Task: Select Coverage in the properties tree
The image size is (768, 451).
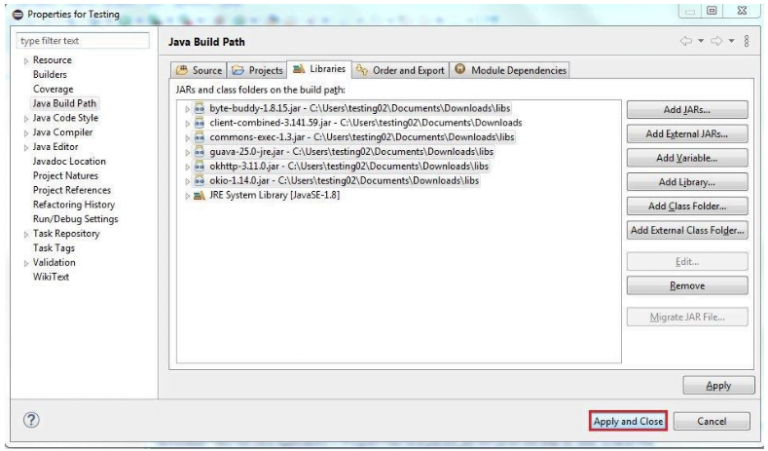Action: tap(53, 89)
